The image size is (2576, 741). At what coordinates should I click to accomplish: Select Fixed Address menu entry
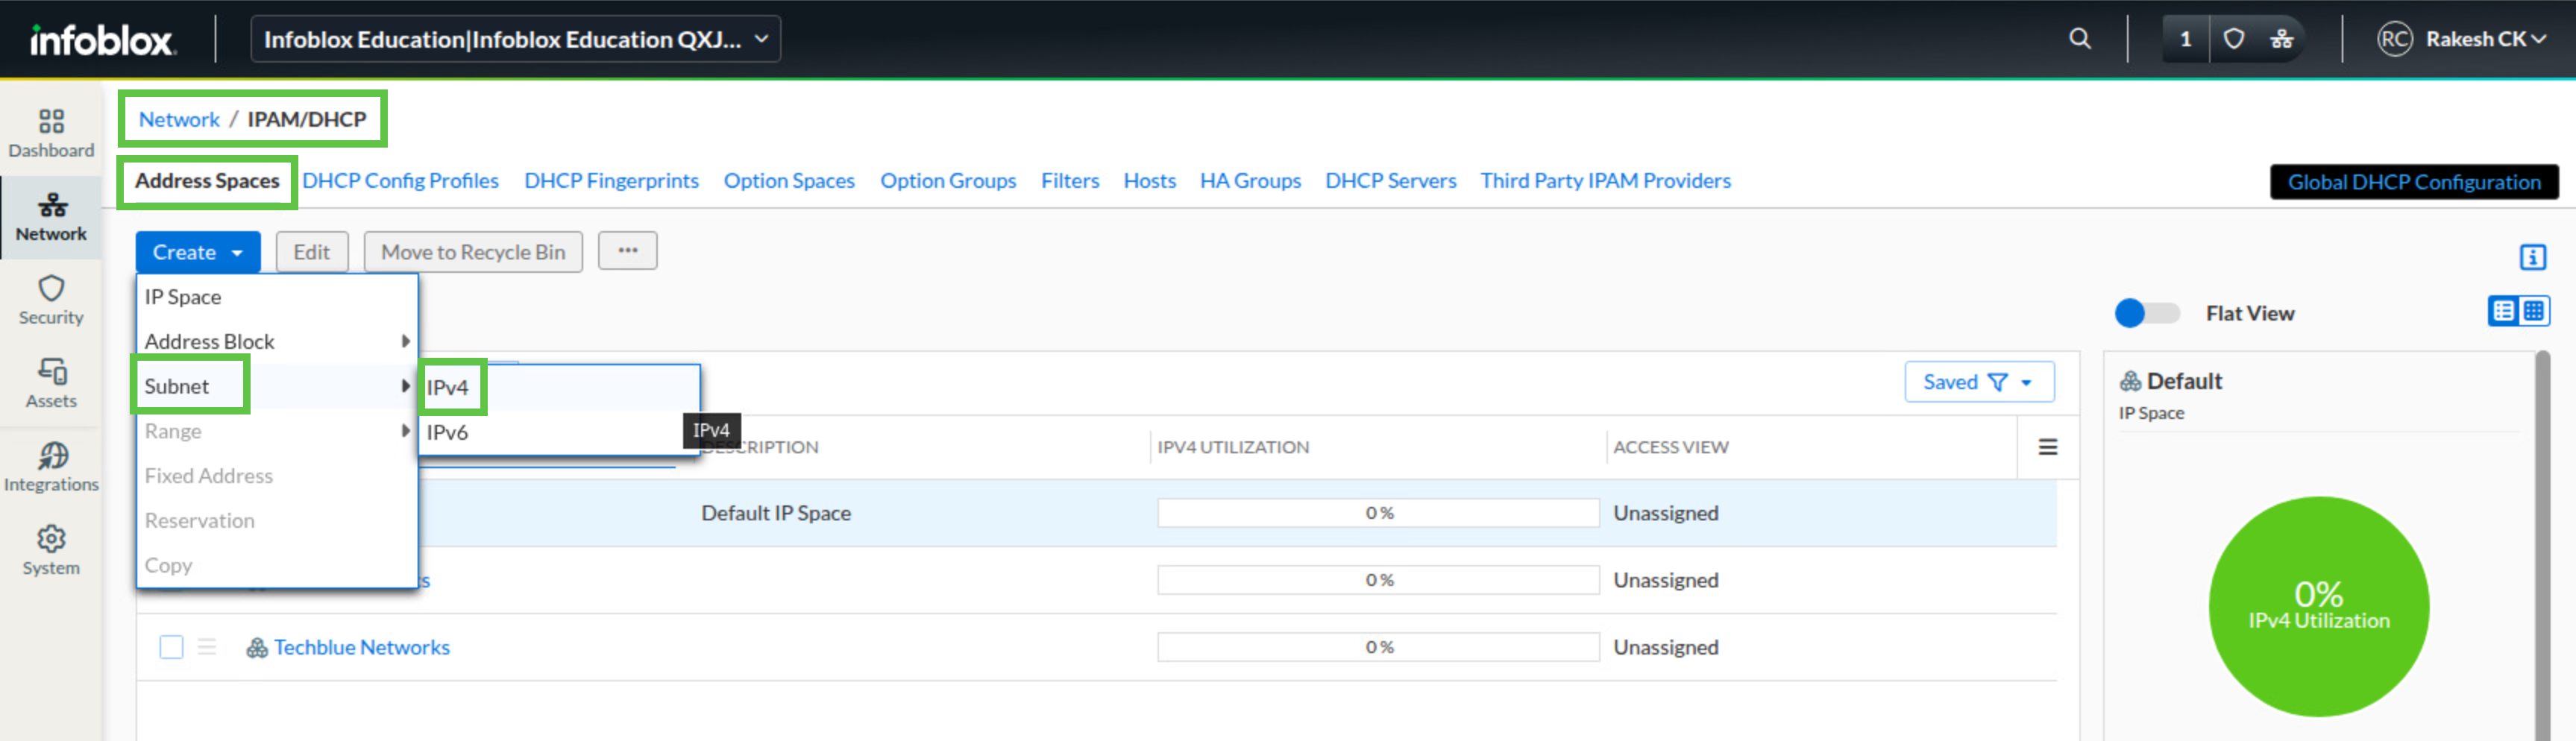(277, 476)
